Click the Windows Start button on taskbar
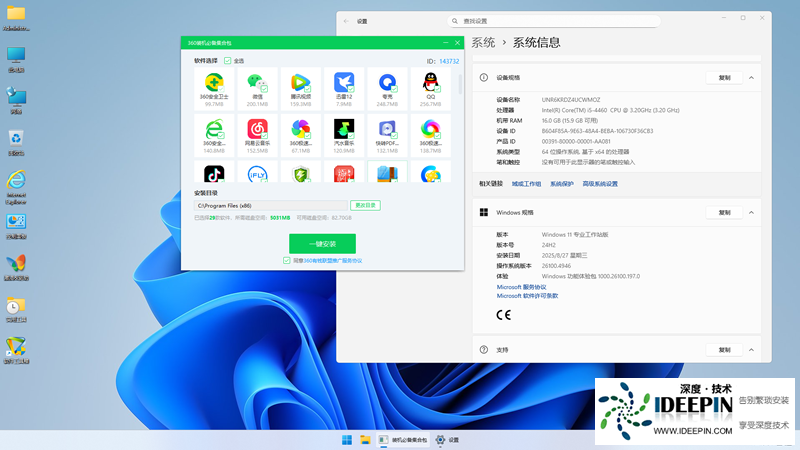The height and width of the screenshot is (450, 800). tap(347, 440)
